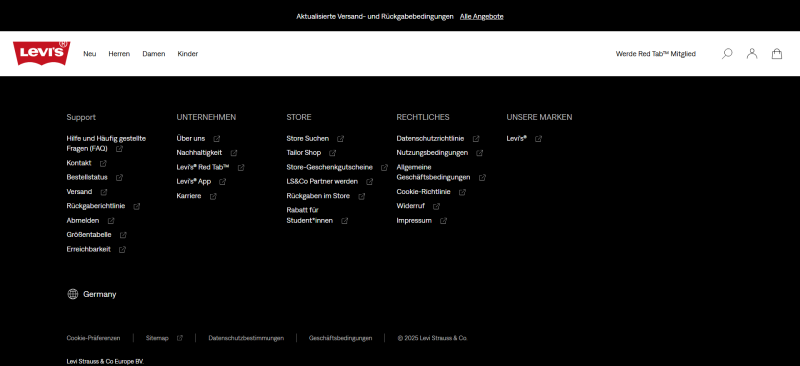Click external-link icon next to Abmelden
The width and height of the screenshot is (800, 366).
(x=111, y=221)
